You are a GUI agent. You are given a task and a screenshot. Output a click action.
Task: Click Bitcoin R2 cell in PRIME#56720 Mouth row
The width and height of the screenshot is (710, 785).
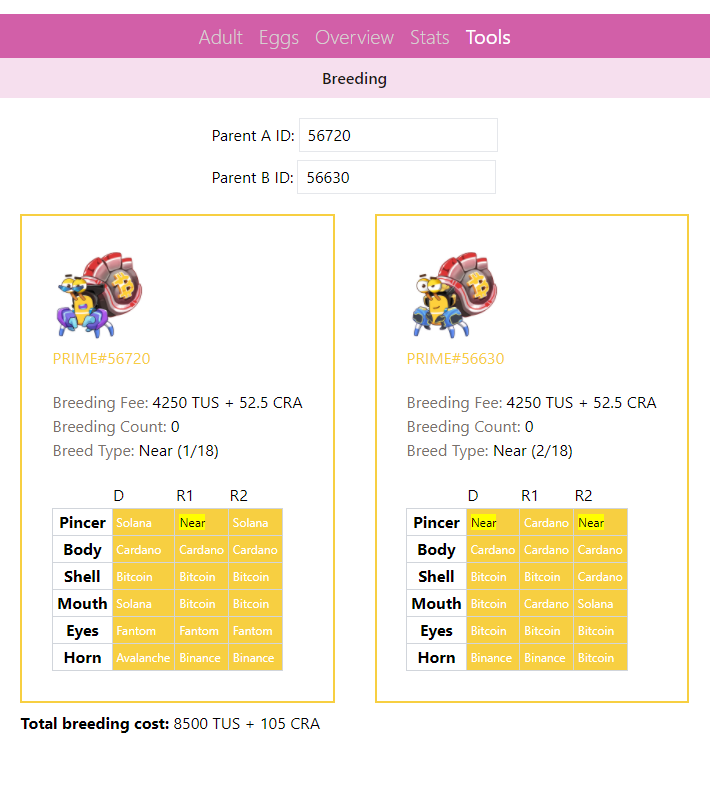pos(255,603)
